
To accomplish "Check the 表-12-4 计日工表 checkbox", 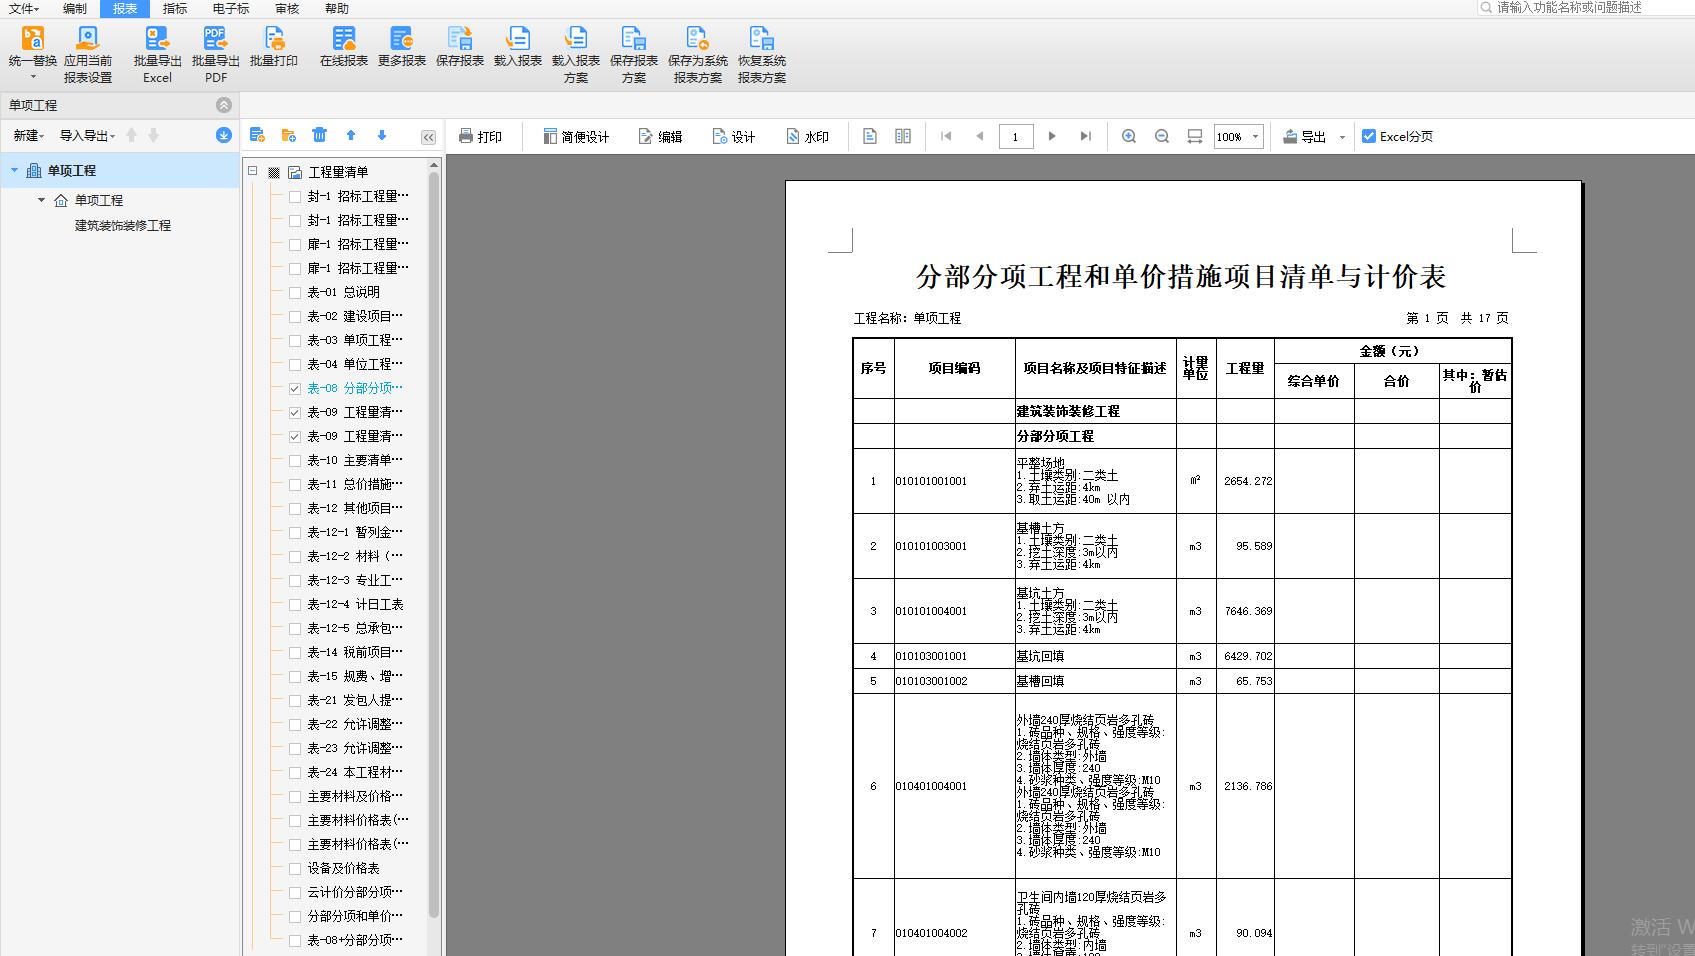I will 295,604.
